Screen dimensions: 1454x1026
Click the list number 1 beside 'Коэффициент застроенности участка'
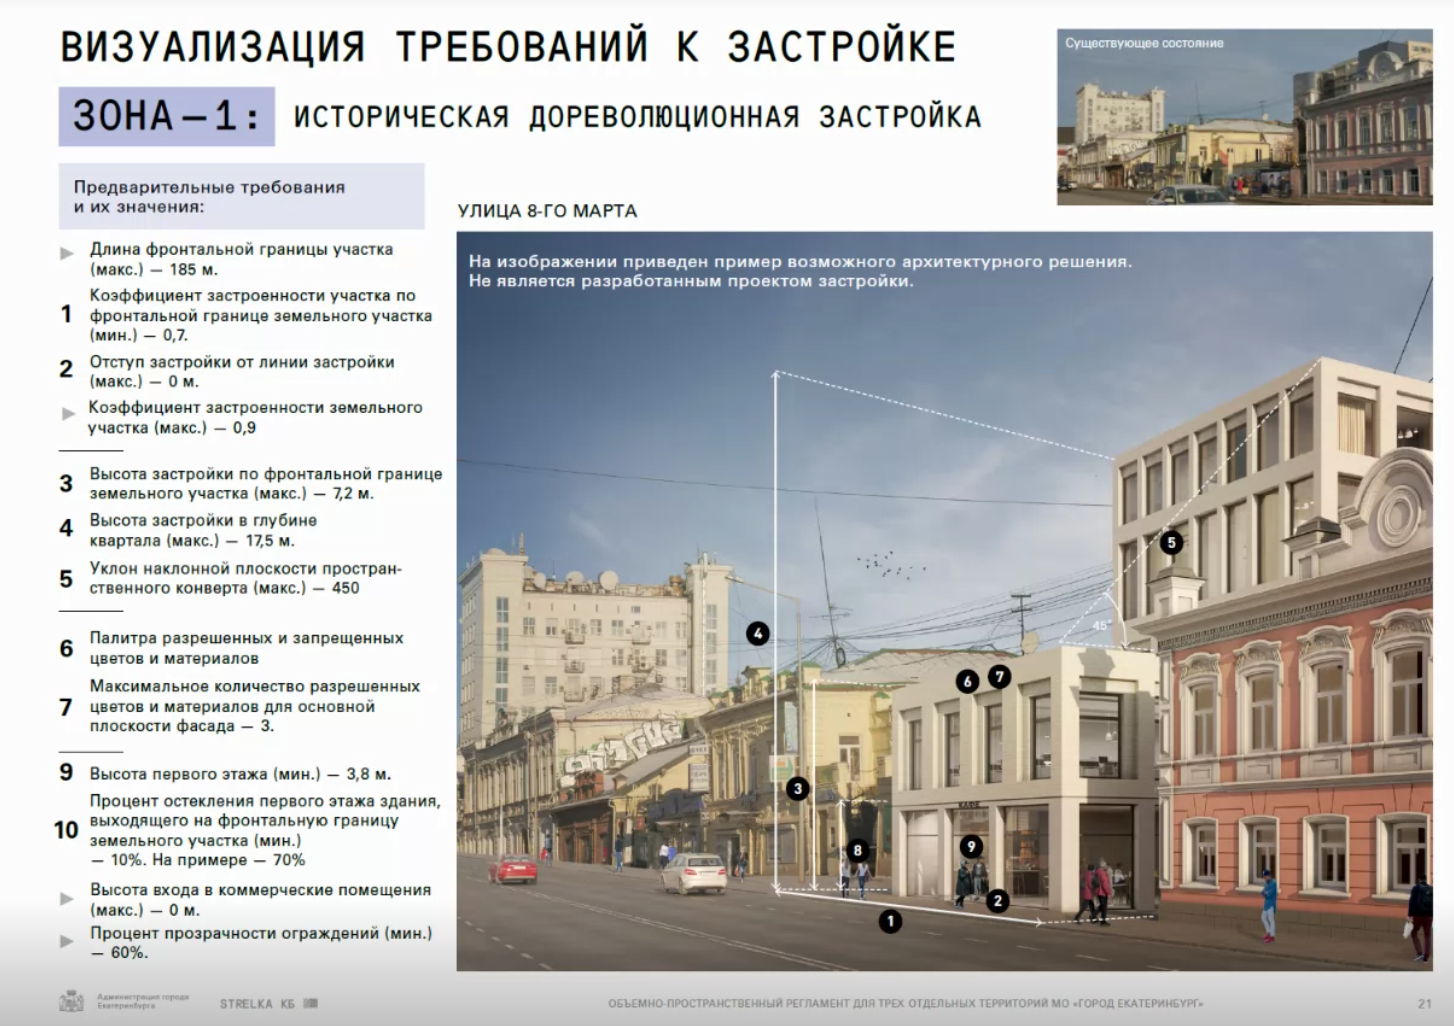(x=66, y=314)
